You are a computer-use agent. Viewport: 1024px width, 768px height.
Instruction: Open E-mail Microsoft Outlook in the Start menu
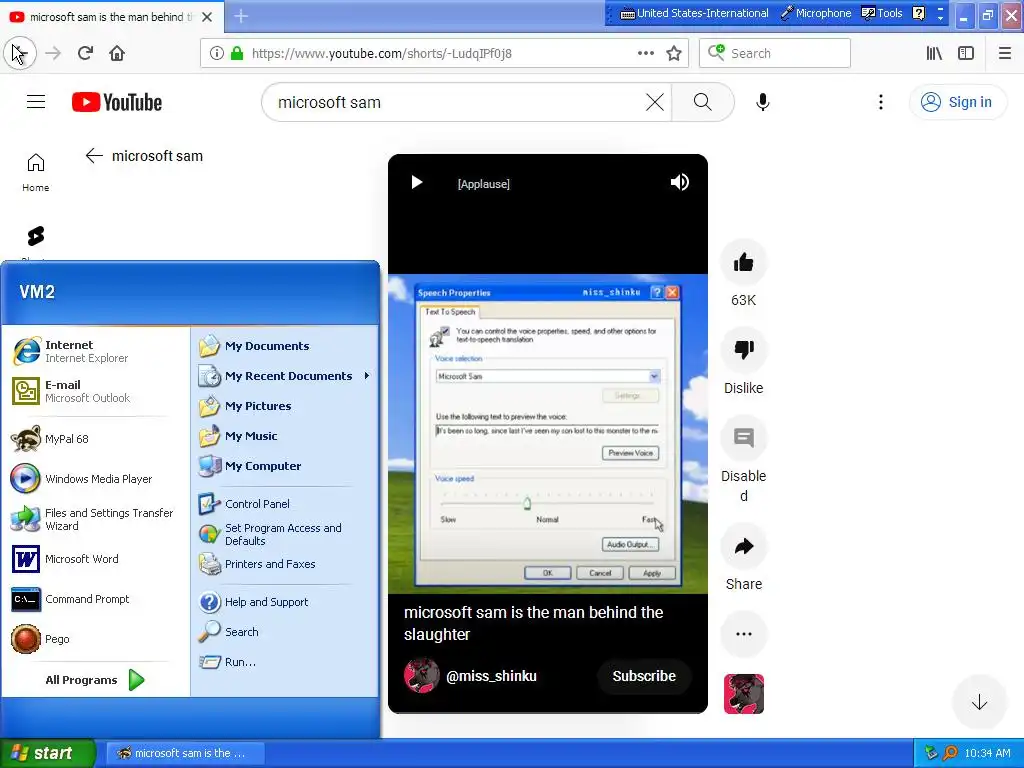[x=95, y=391]
